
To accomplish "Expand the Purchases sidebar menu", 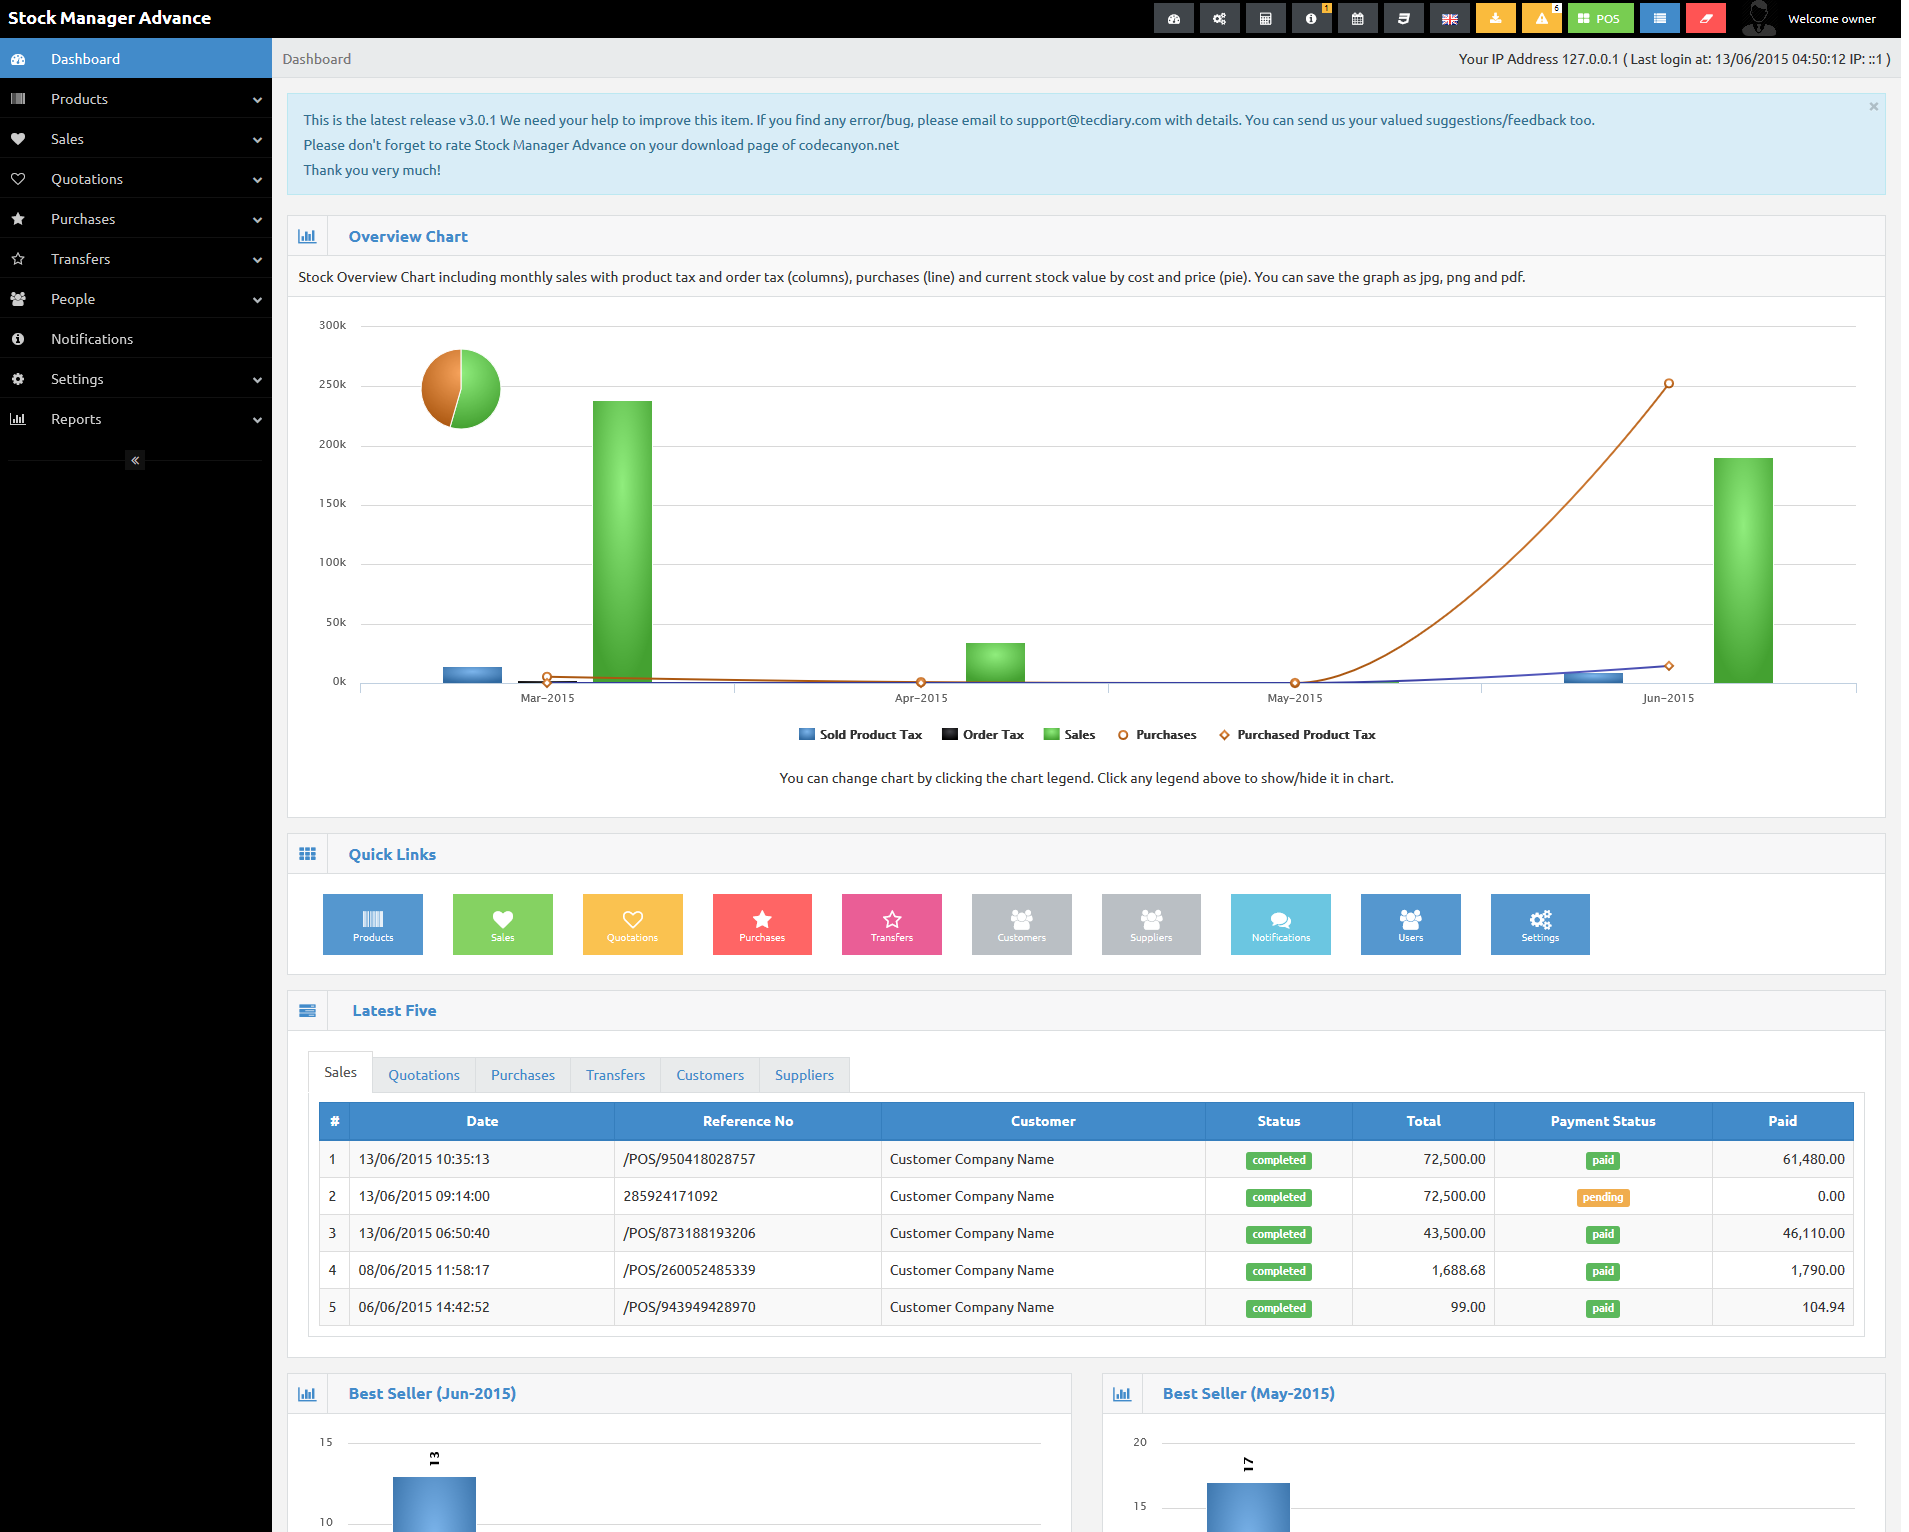I will coord(136,219).
